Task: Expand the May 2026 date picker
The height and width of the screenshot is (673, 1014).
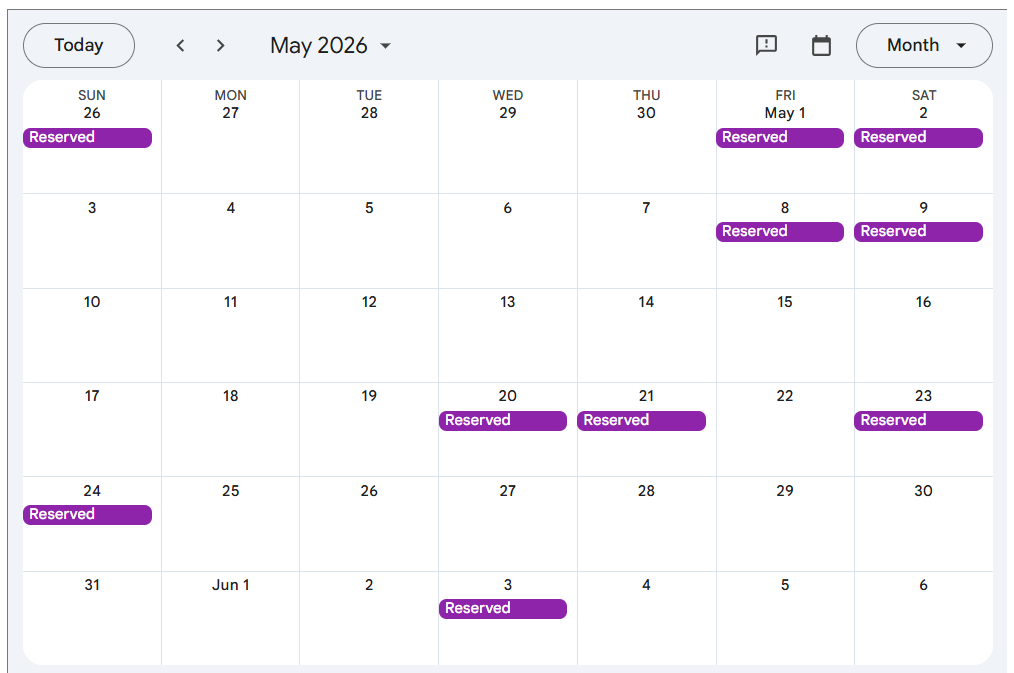Action: (x=330, y=46)
